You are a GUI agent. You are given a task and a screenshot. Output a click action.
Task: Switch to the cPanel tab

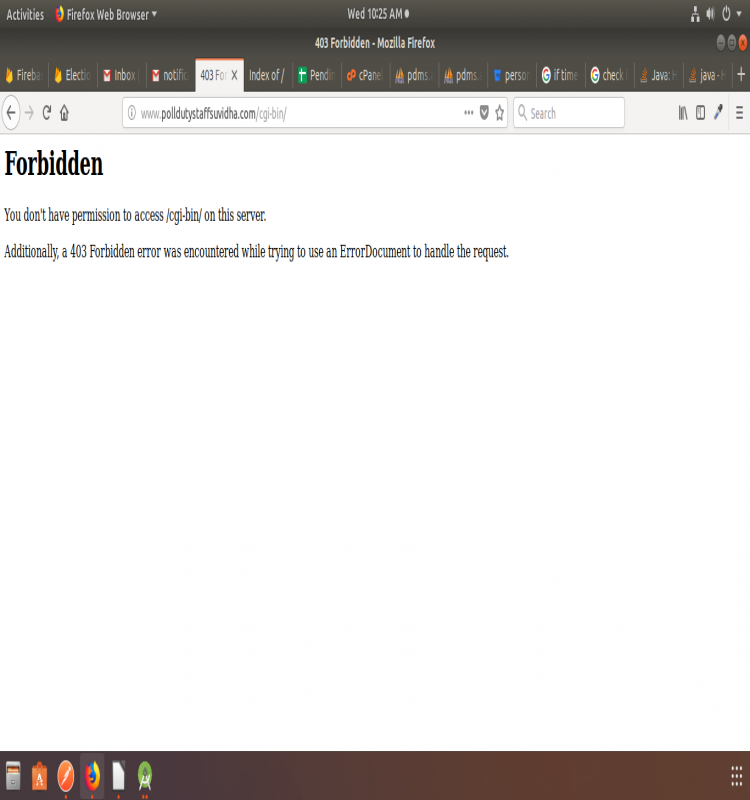coord(364,75)
